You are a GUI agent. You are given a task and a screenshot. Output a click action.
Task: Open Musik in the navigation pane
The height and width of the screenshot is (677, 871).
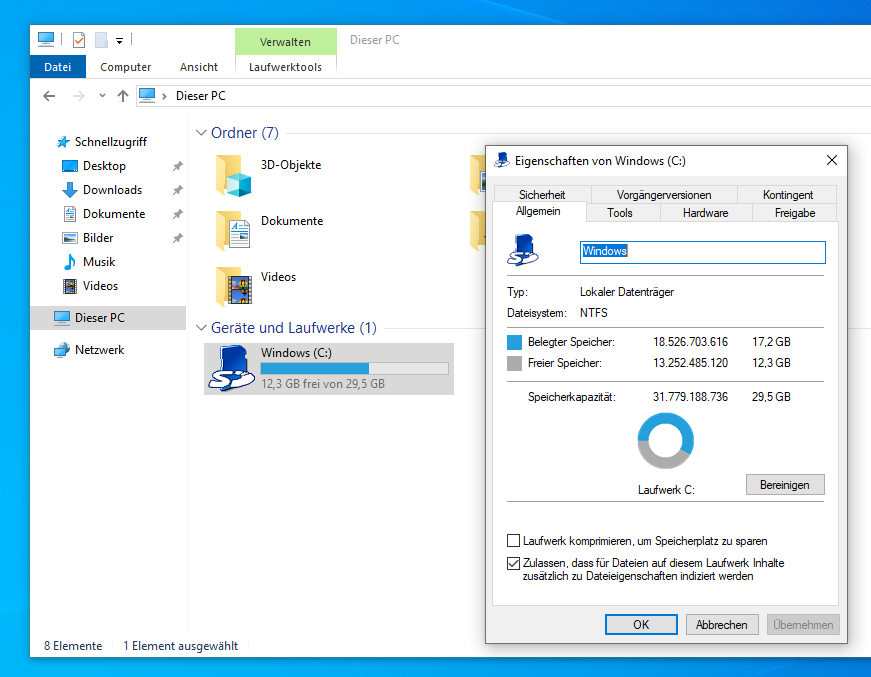click(x=99, y=262)
